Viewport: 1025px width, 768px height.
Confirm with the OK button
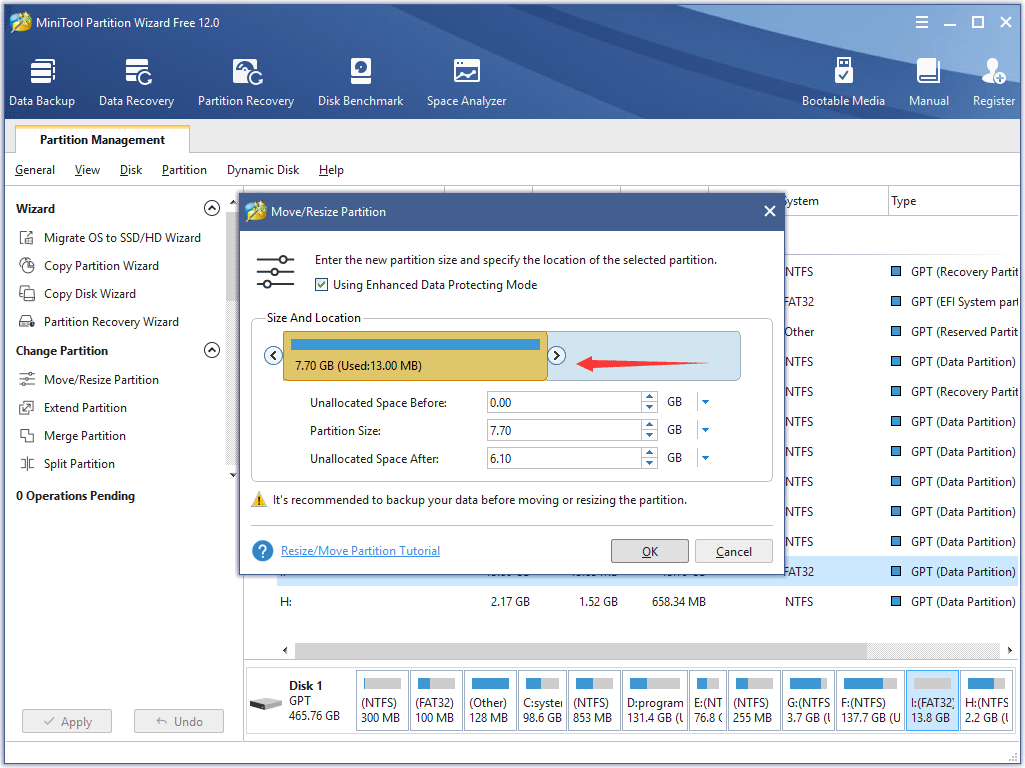coord(650,552)
